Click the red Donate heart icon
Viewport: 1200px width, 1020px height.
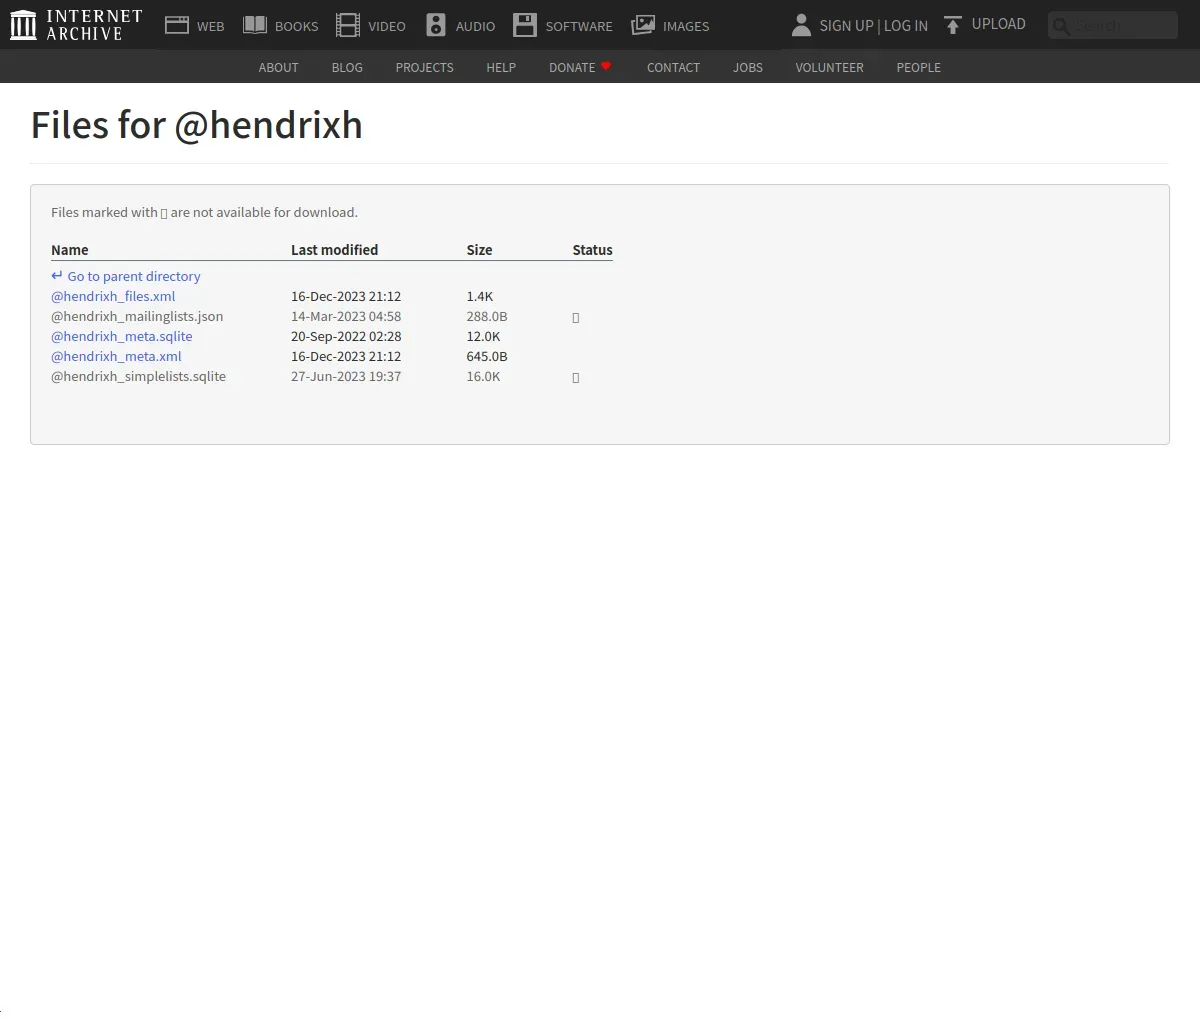(606, 66)
